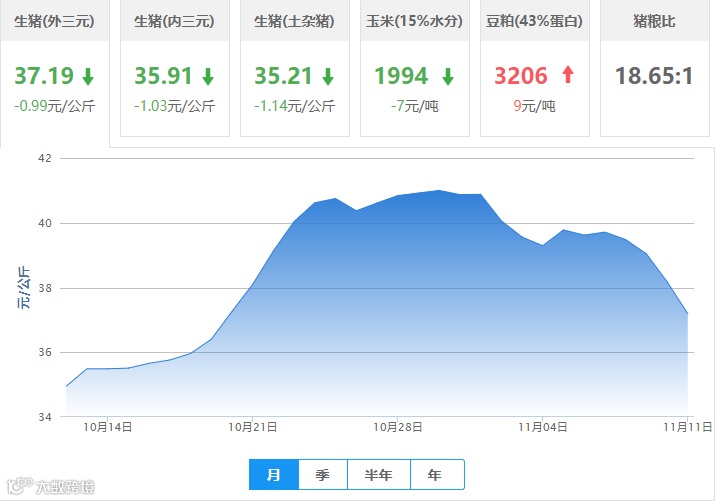Click the 元/公斤 y-axis title
The width and height of the screenshot is (716, 501).
click(24, 288)
